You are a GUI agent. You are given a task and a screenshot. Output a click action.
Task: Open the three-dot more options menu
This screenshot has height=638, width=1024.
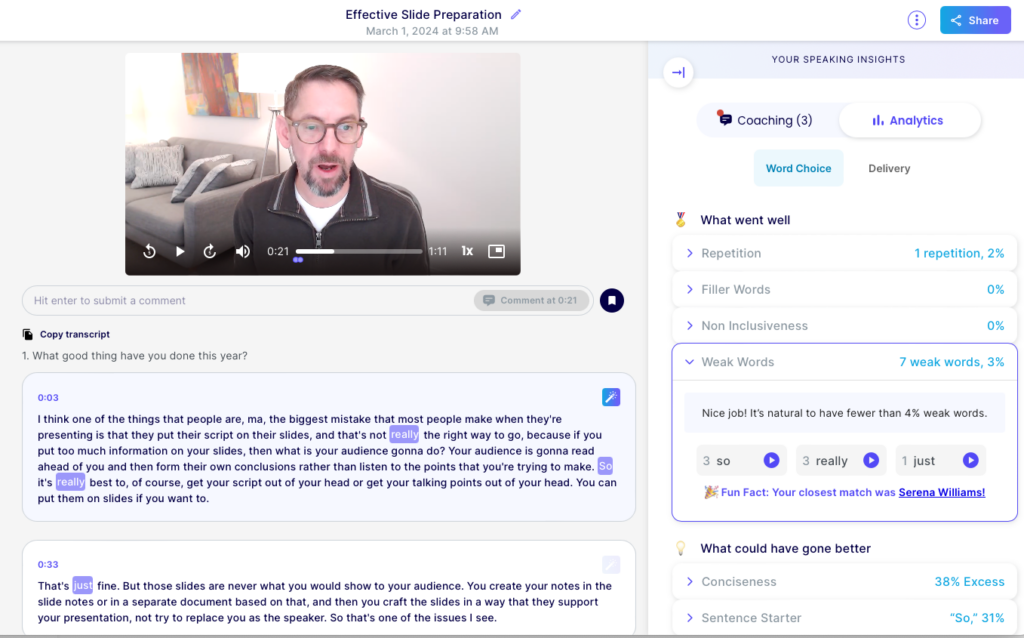point(916,20)
